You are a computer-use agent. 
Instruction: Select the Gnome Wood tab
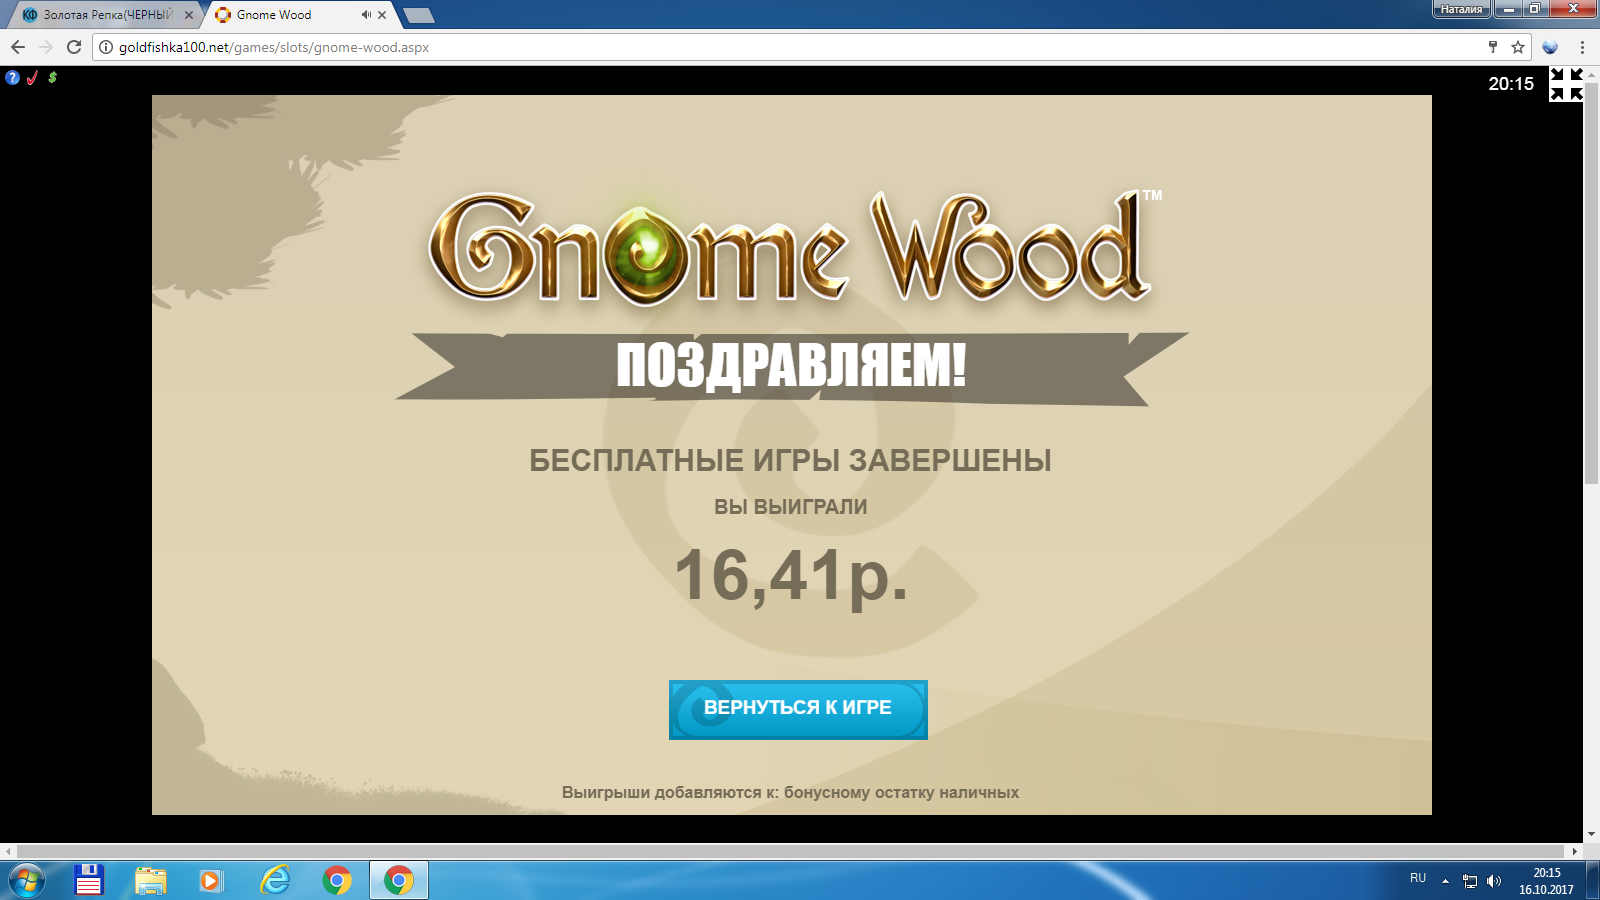pyautogui.click(x=298, y=15)
